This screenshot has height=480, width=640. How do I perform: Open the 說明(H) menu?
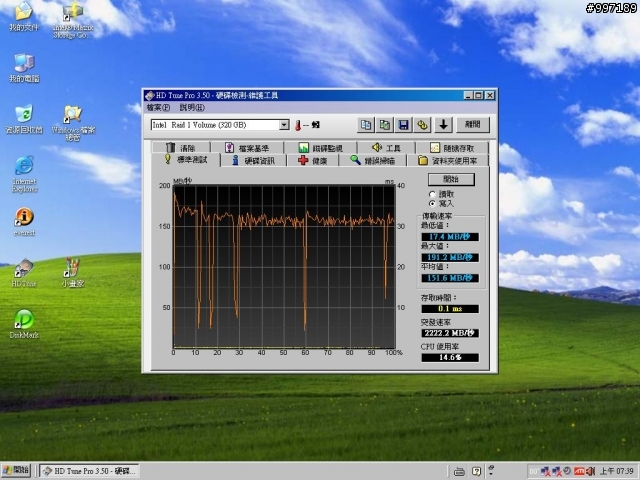click(192, 108)
